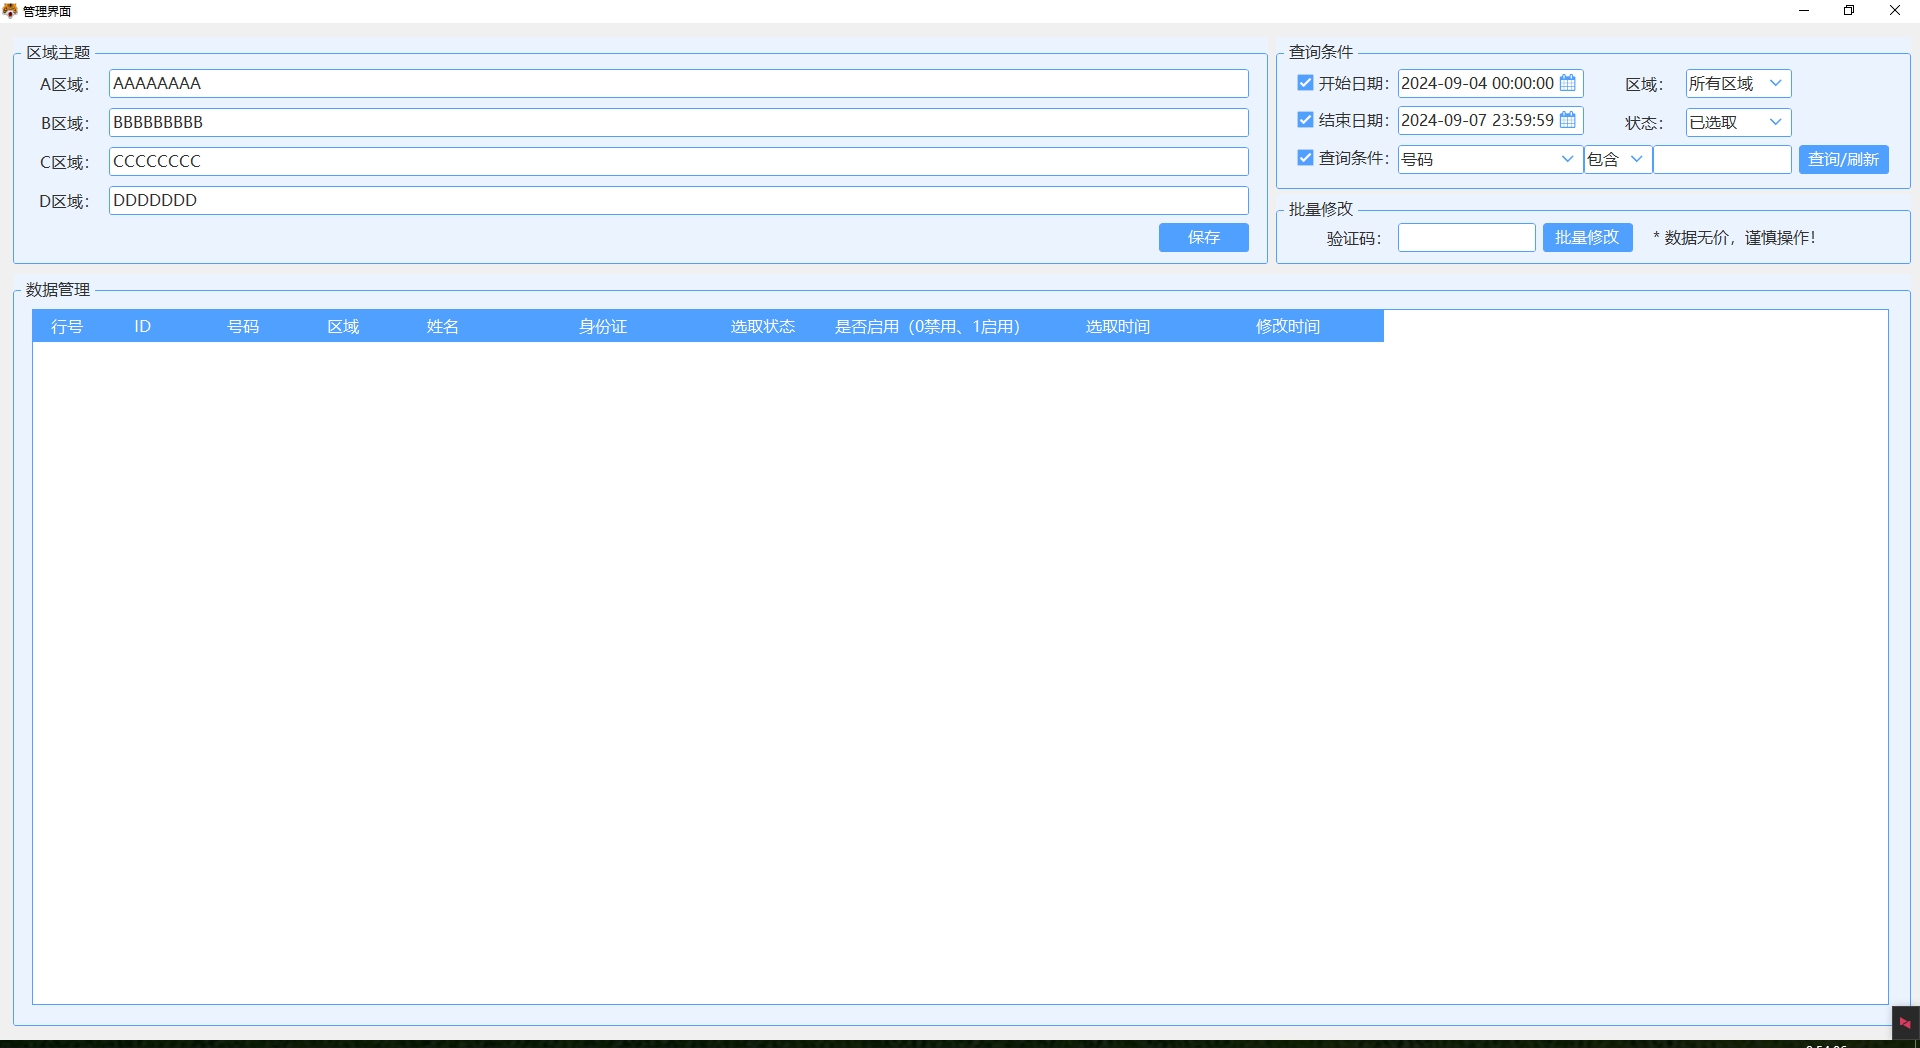The height and width of the screenshot is (1048, 1920).
Task: Close the 管理界面 window
Action: click(x=1894, y=11)
